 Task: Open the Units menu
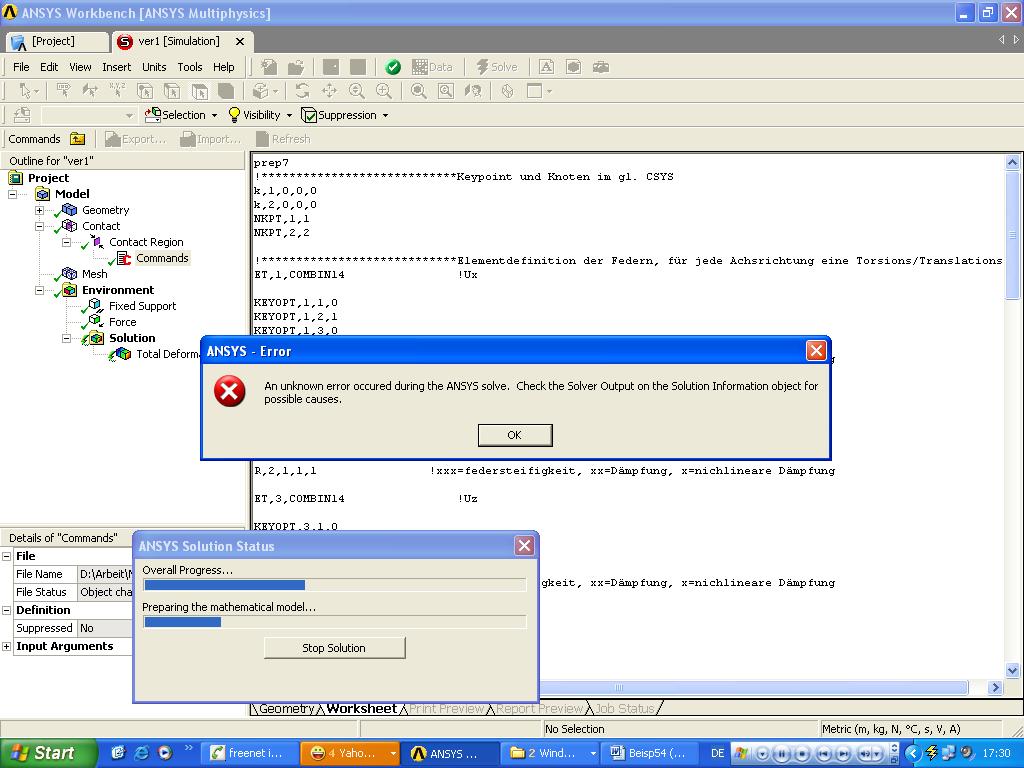154,67
